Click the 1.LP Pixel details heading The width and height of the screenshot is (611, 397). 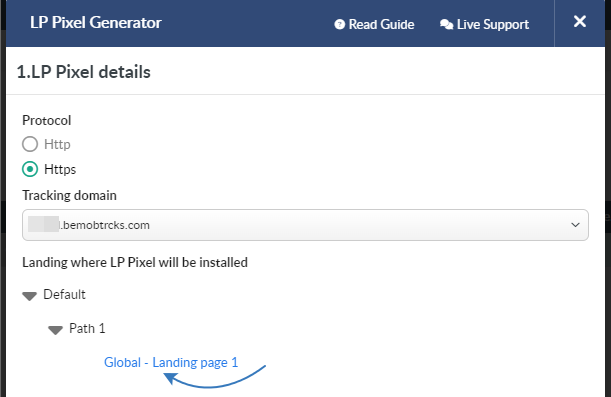(x=83, y=72)
